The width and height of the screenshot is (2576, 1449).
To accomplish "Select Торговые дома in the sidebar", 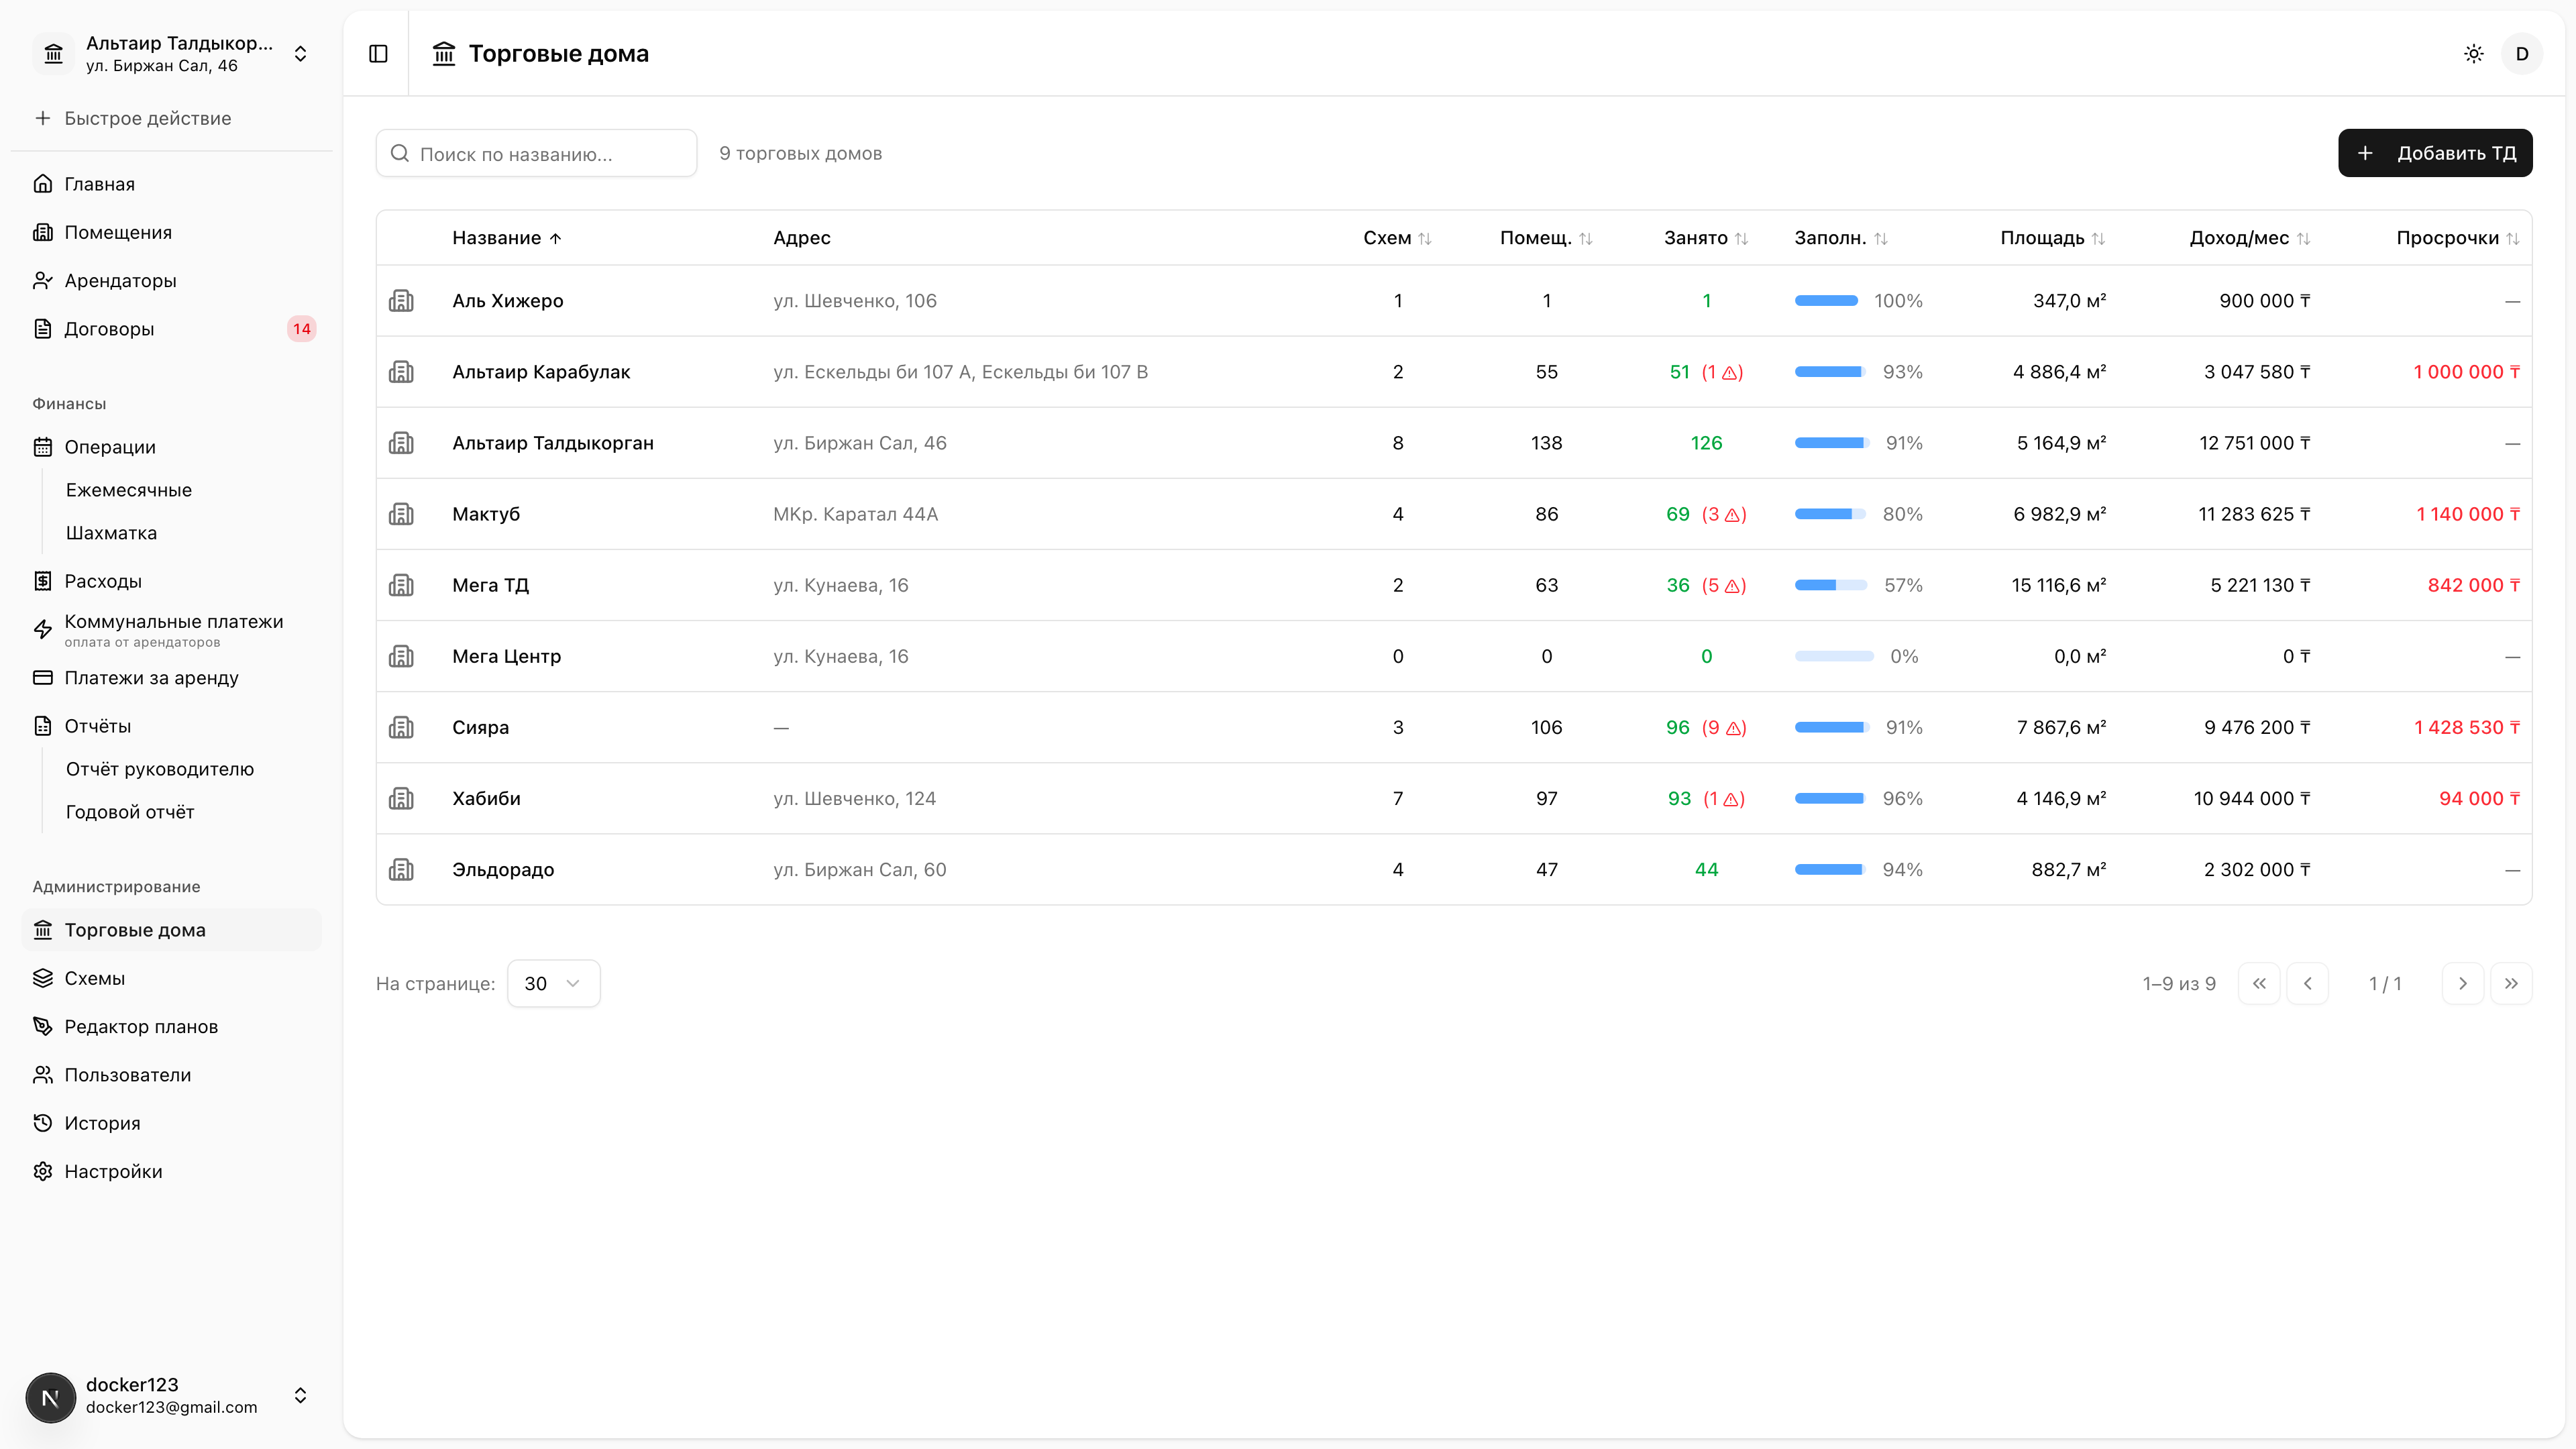I will [171, 930].
